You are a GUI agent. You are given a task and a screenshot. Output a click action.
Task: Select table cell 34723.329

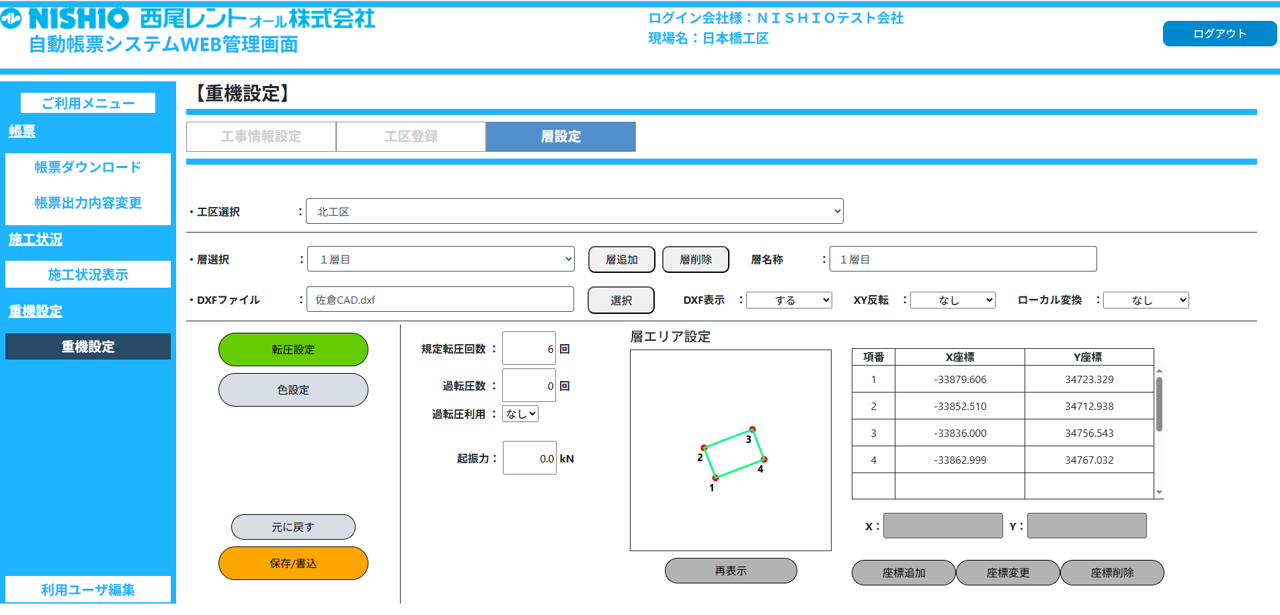point(1089,380)
